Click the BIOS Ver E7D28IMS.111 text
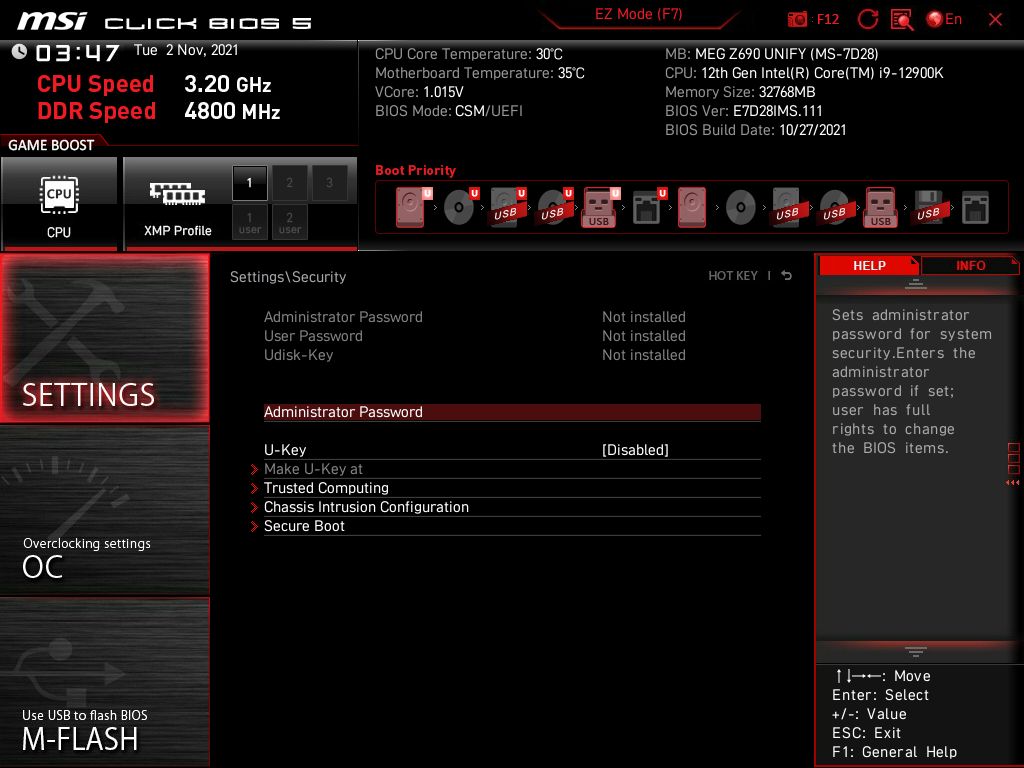 coord(744,111)
